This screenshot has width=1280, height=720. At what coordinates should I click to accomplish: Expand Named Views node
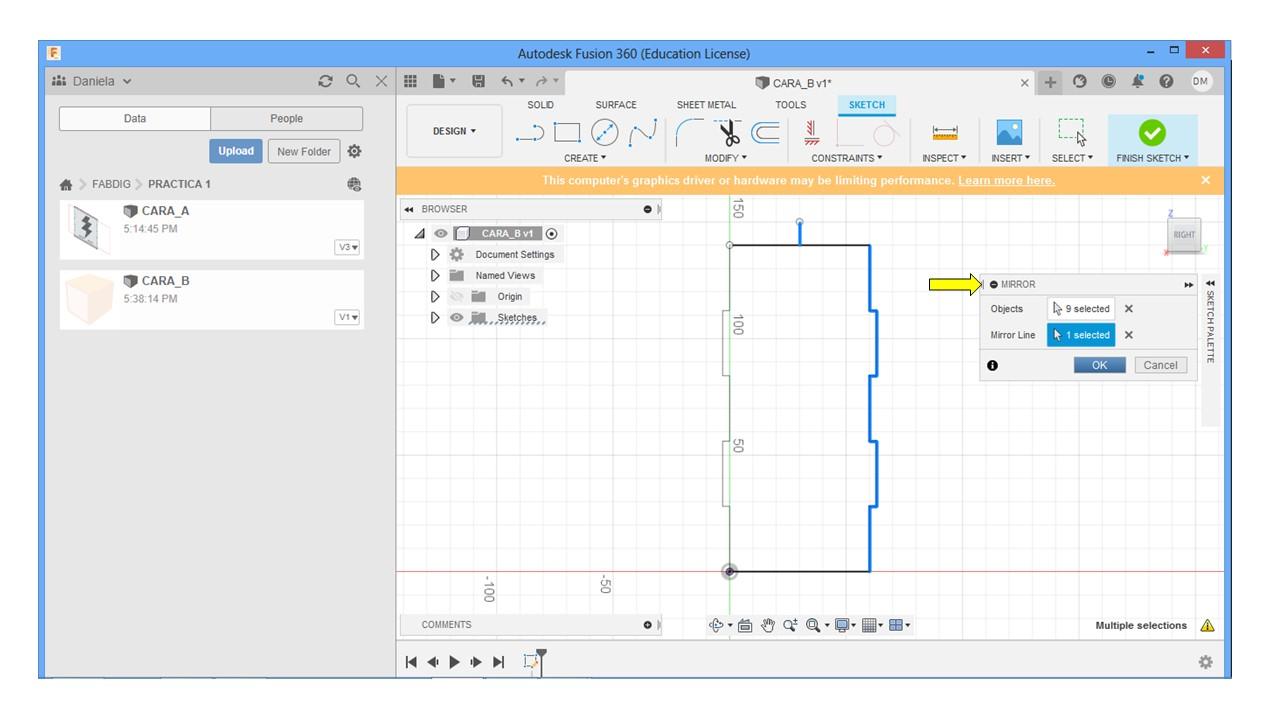(x=435, y=276)
